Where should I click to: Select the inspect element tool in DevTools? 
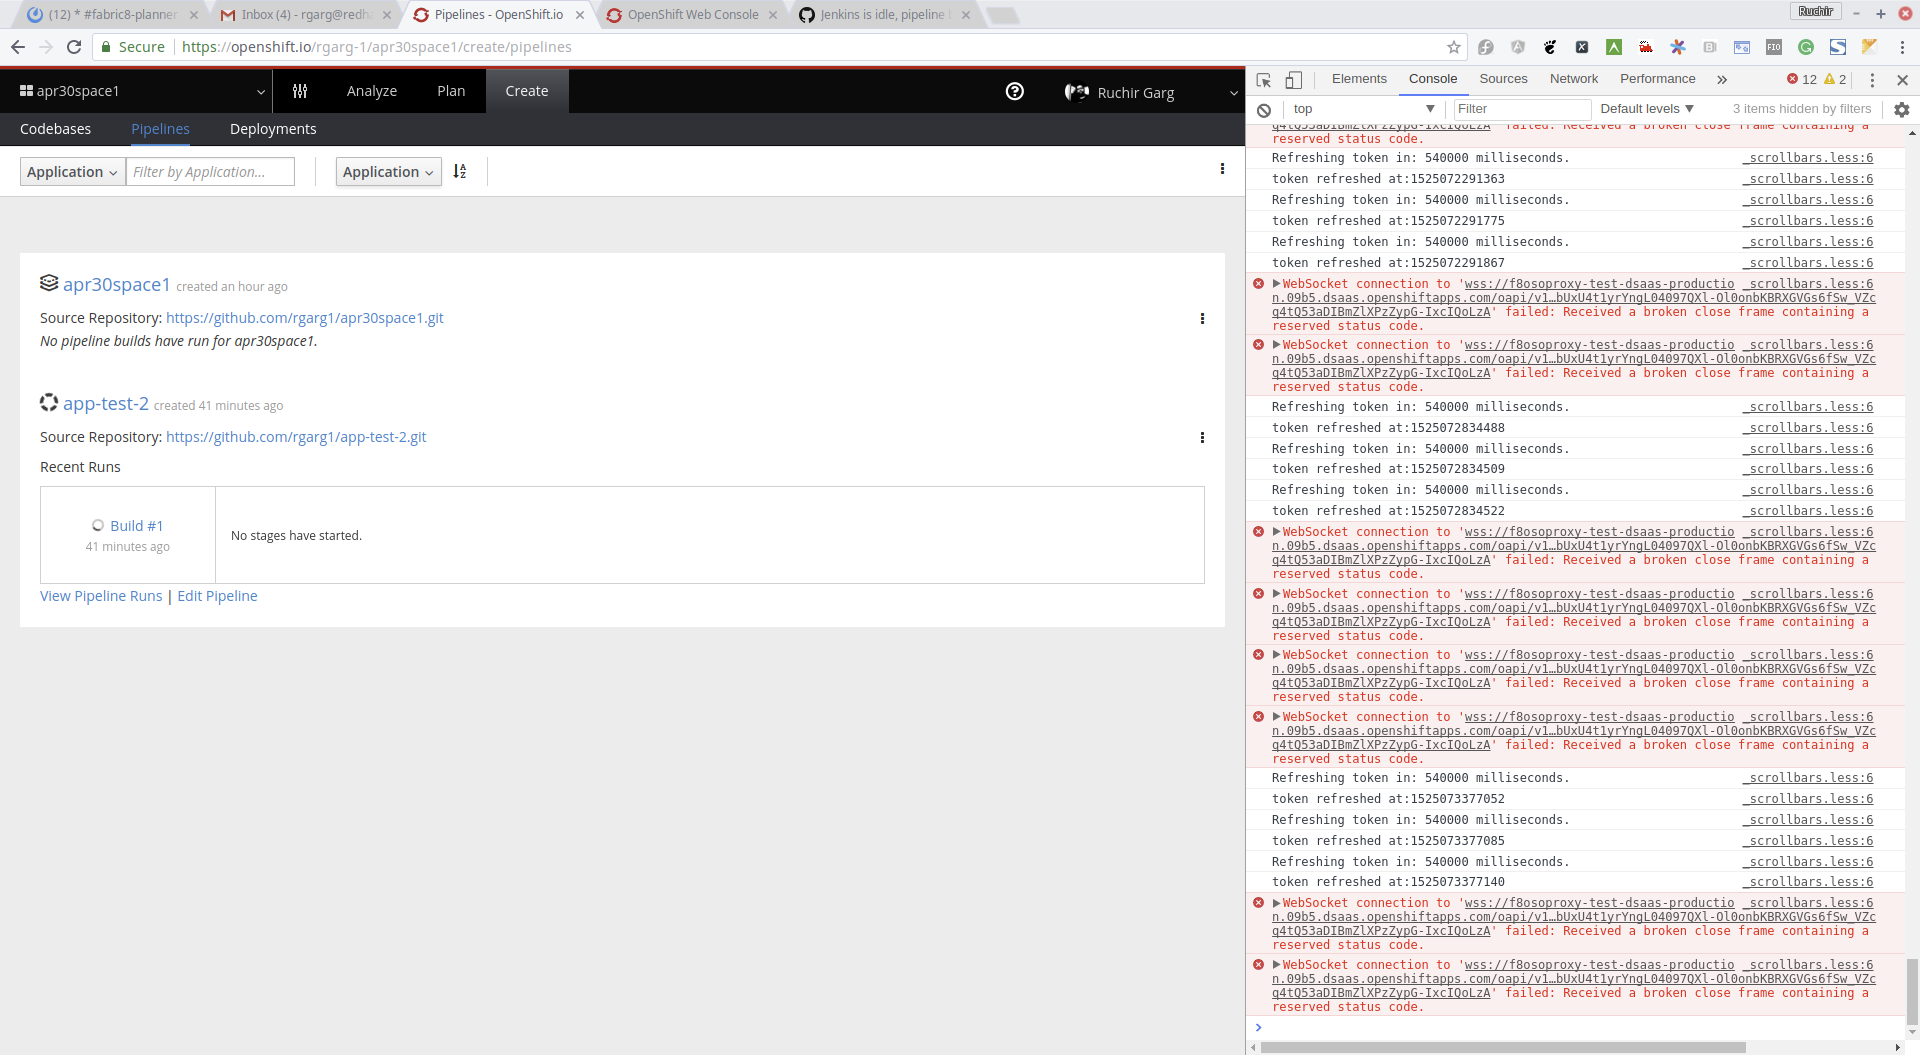1263,79
